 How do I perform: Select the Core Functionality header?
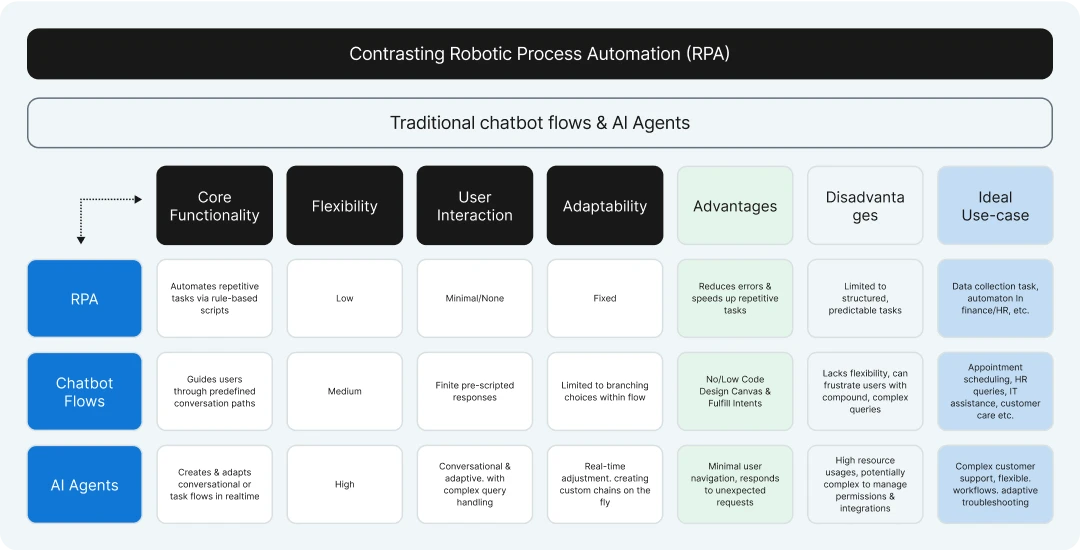click(214, 206)
